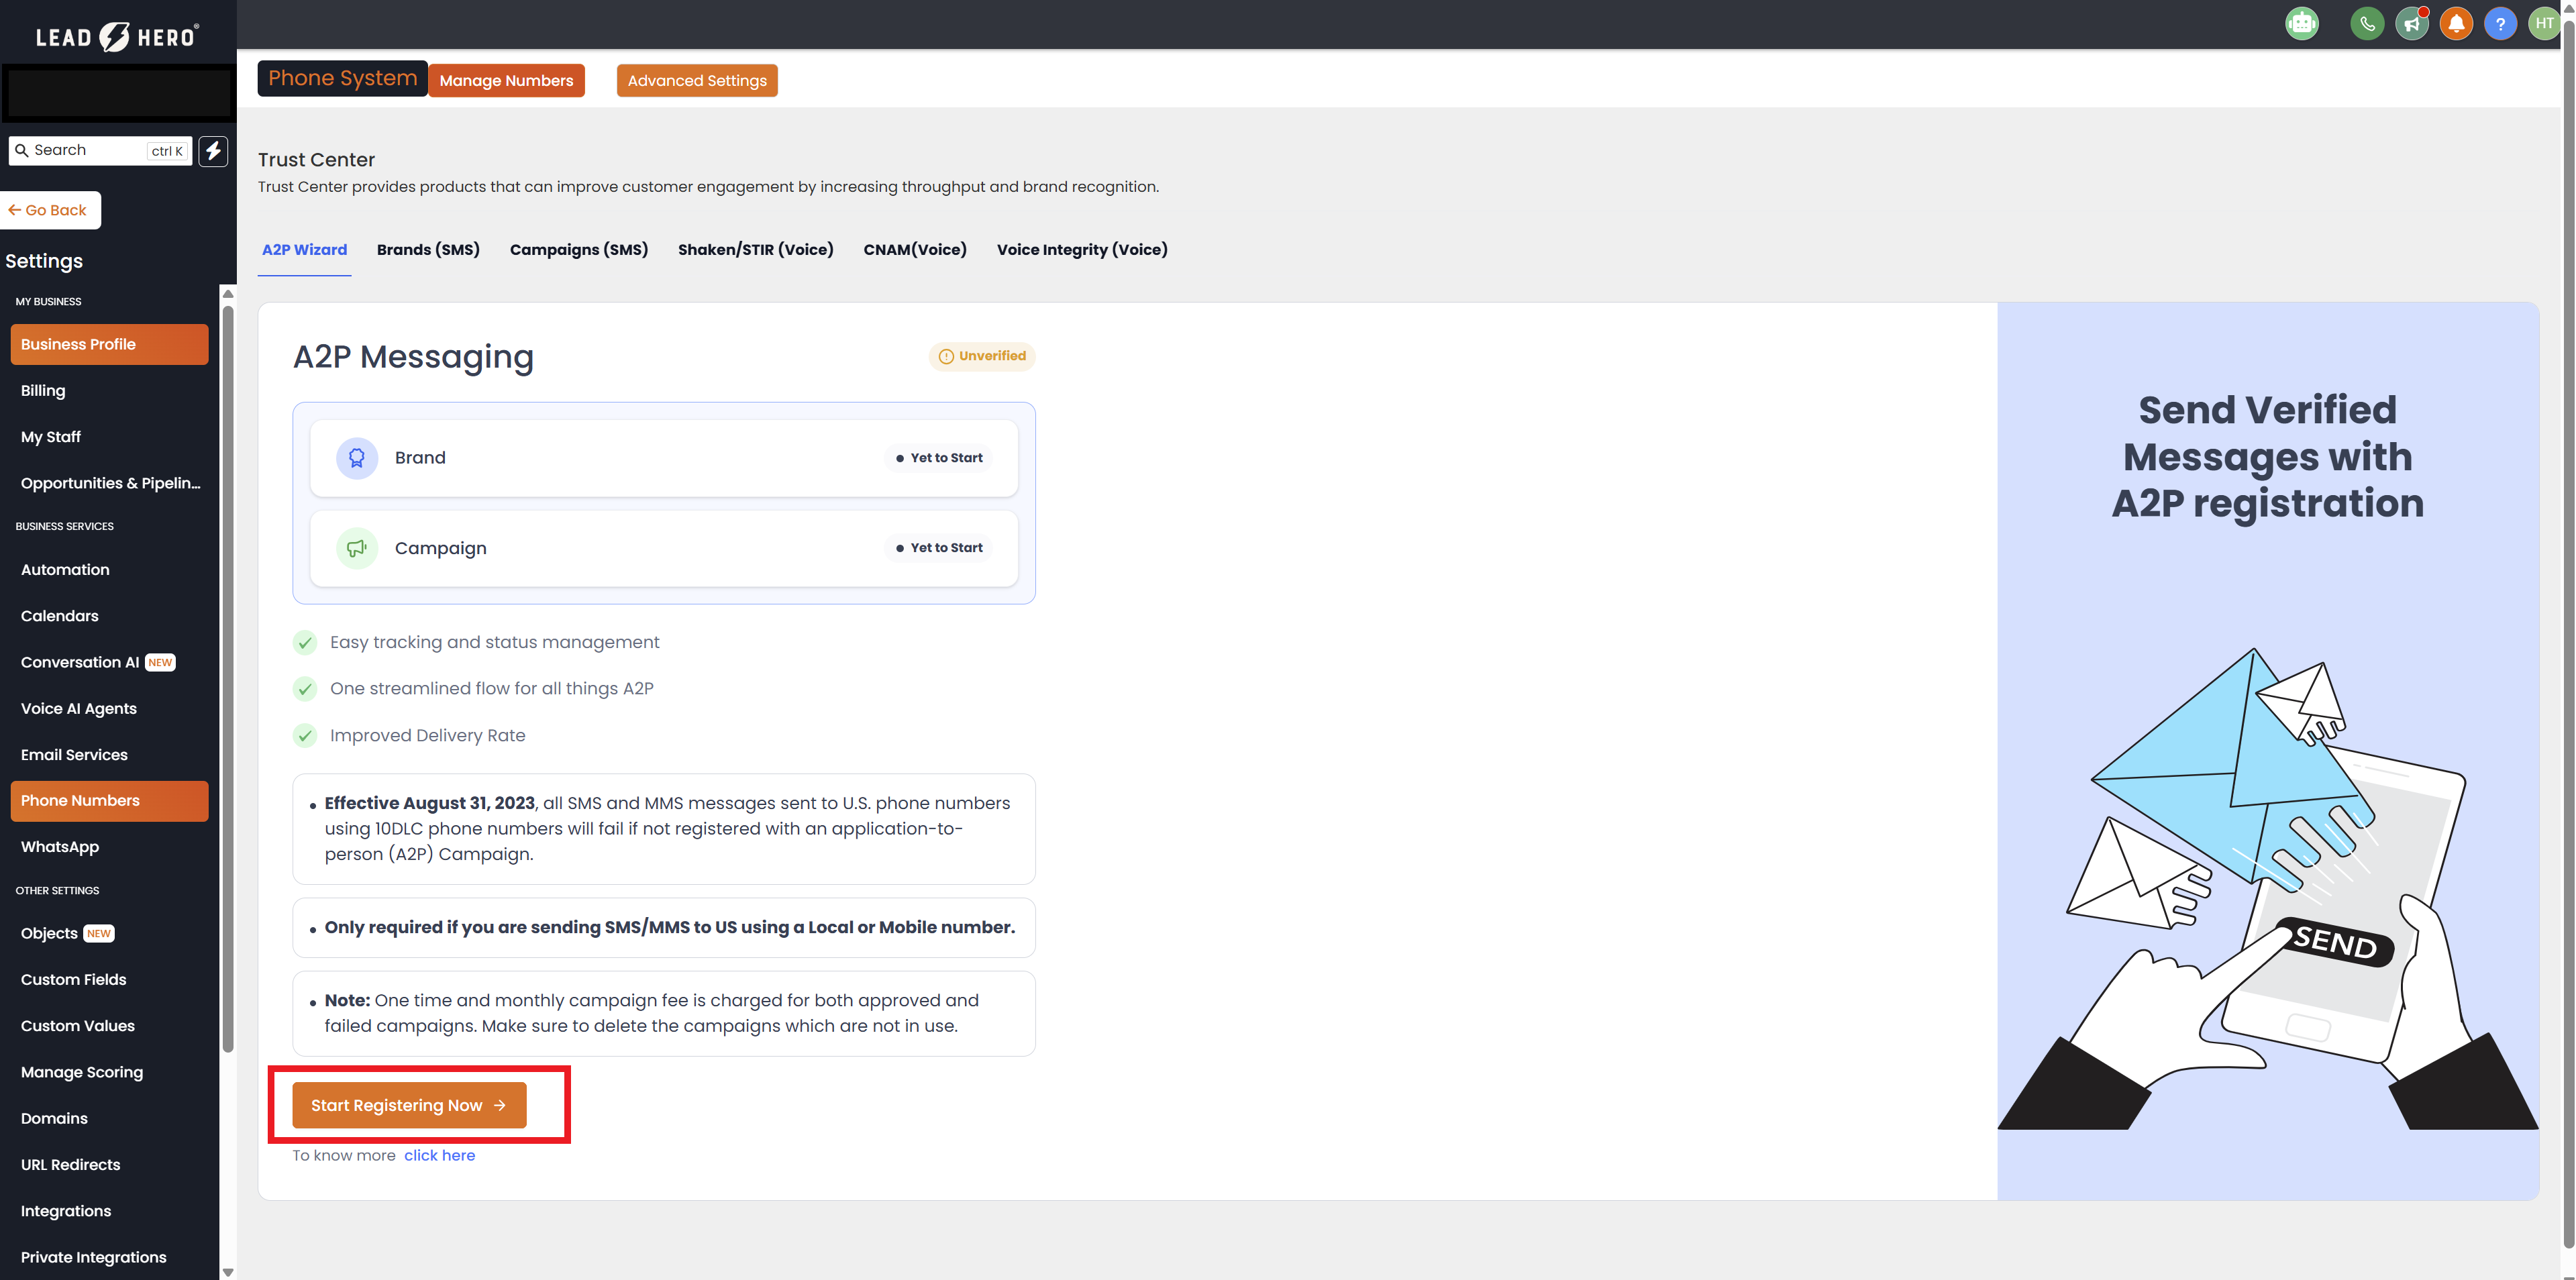Click the green phone dialer icon
Viewport: 2576px width, 1280px height.
pyautogui.click(x=2366, y=23)
